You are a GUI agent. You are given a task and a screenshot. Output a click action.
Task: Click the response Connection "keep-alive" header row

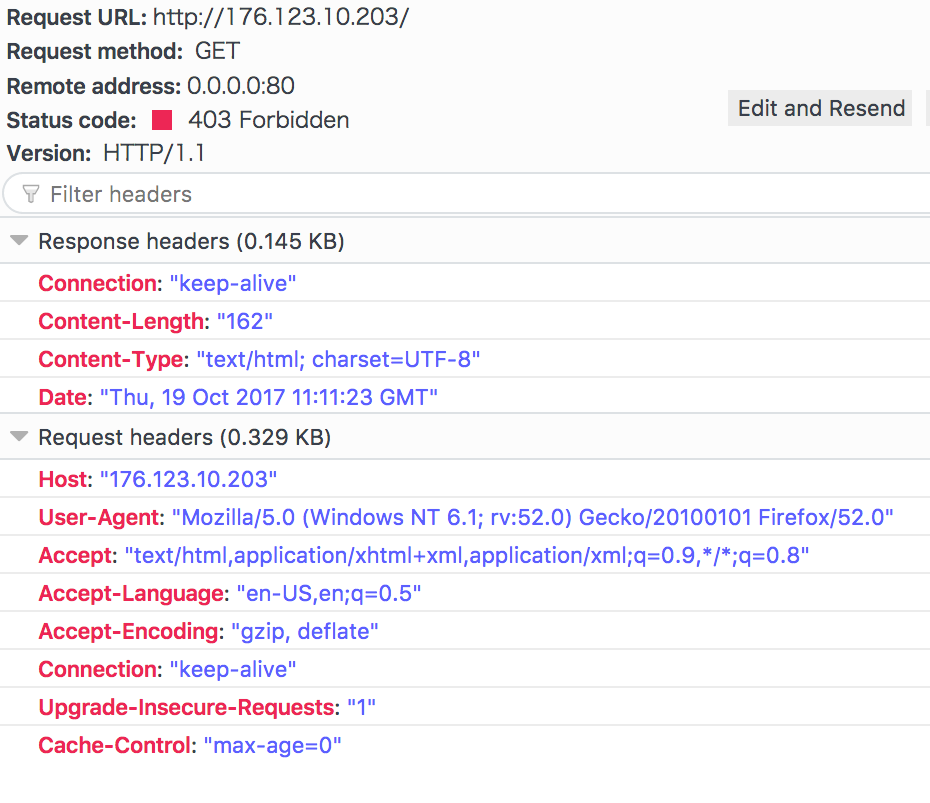(x=465, y=283)
